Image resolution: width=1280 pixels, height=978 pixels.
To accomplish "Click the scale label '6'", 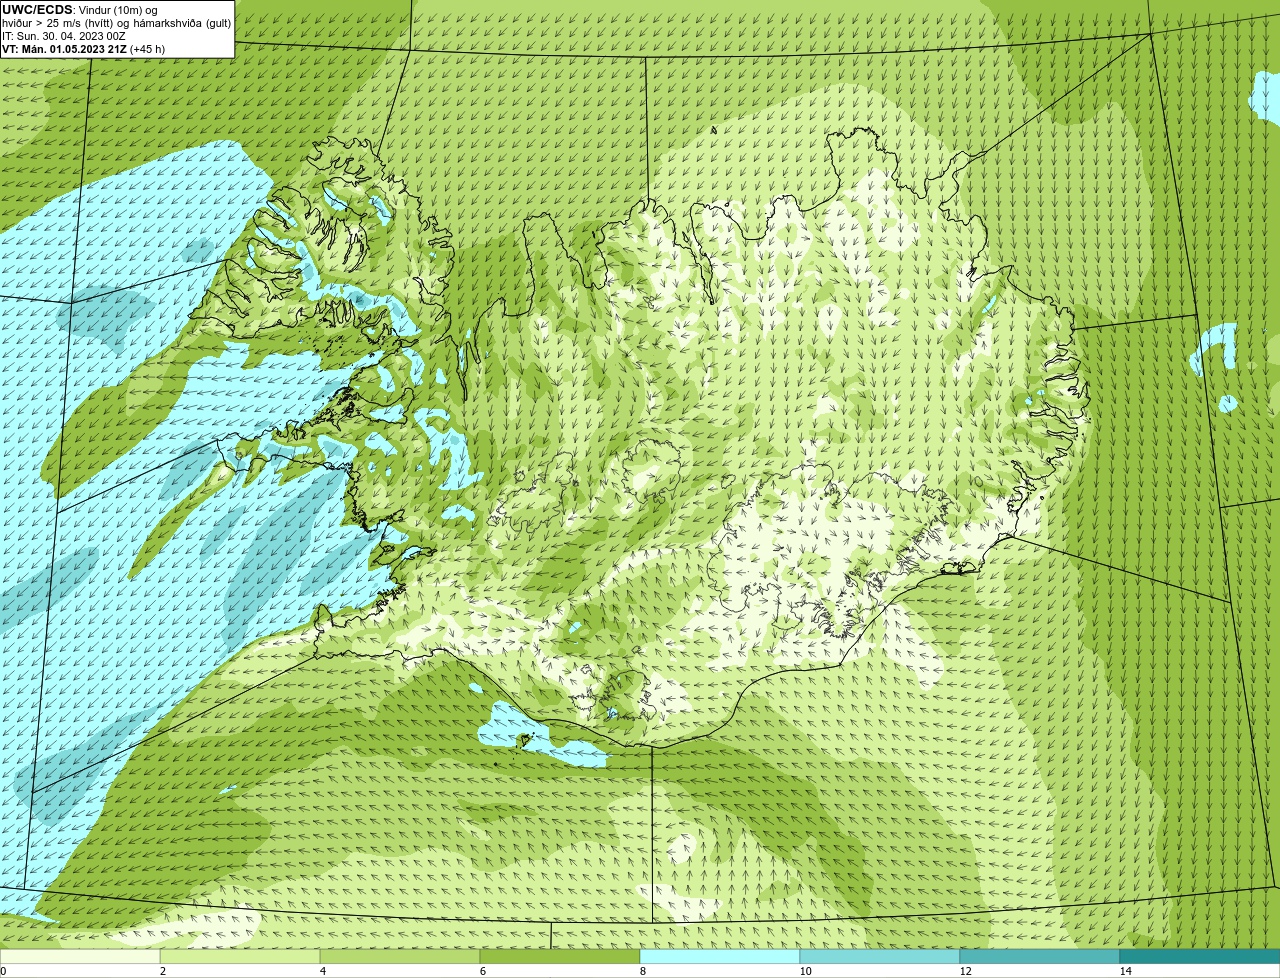I will click(482, 971).
